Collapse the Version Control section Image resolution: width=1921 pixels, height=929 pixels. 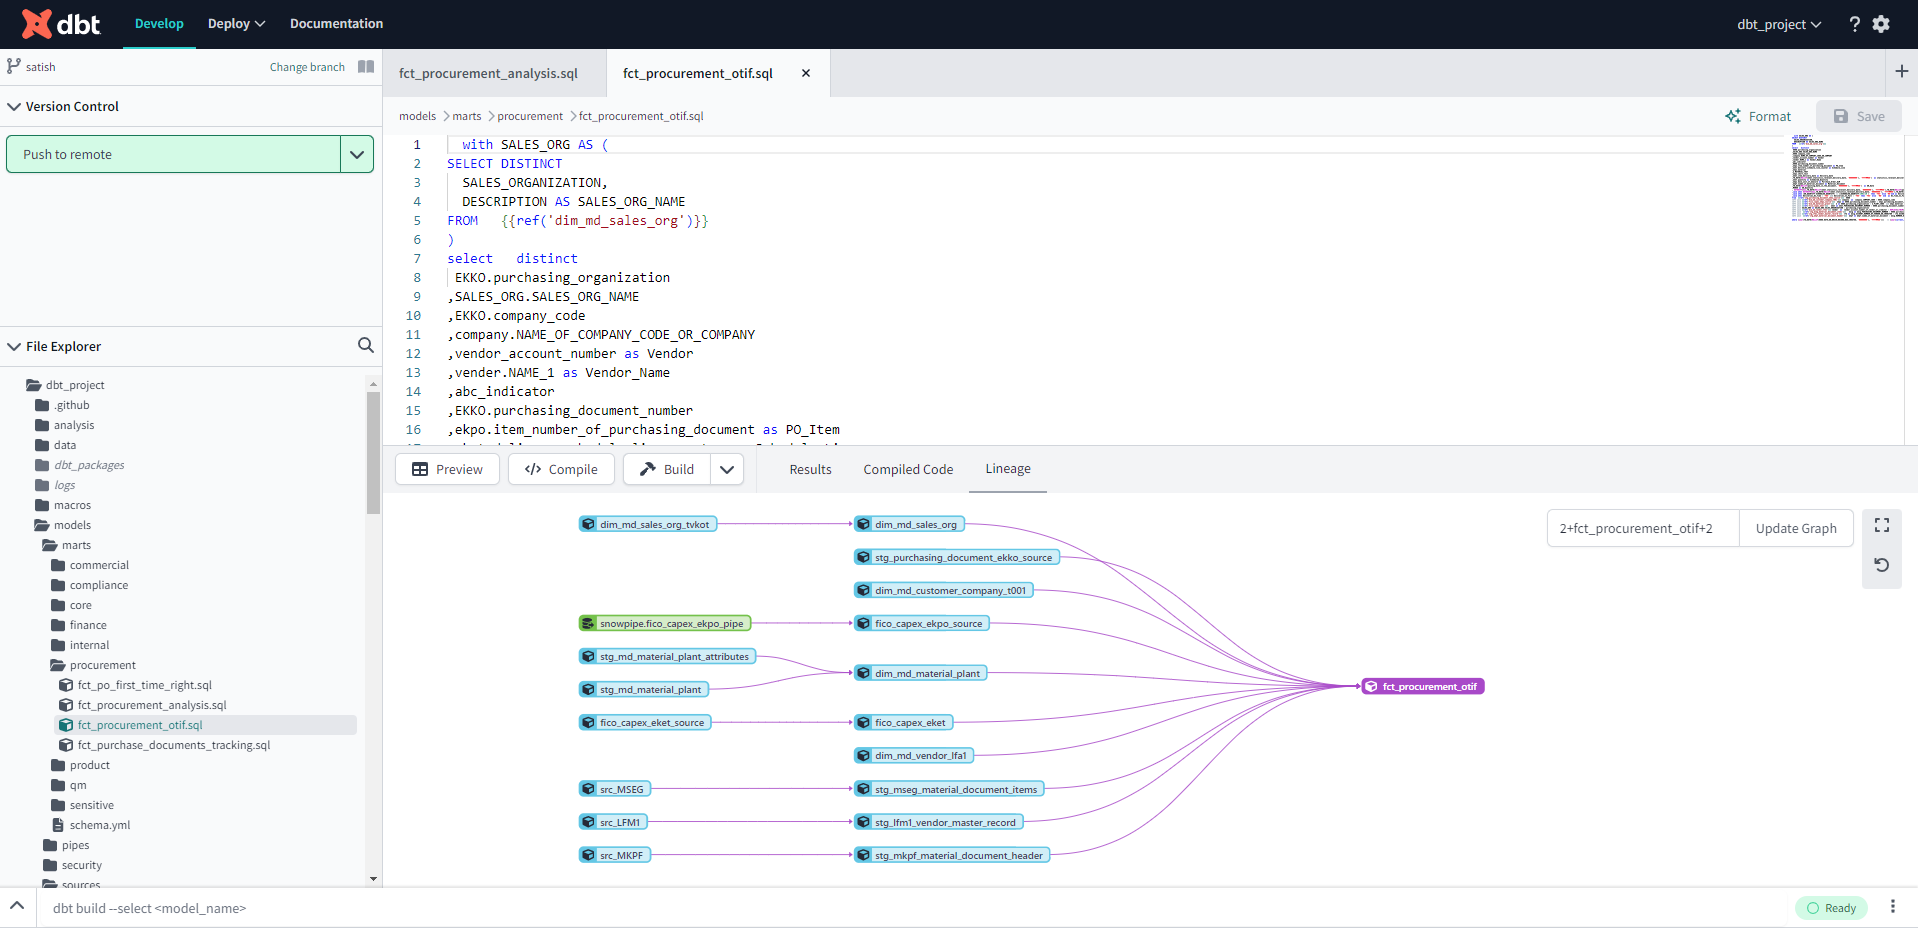pyautogui.click(x=14, y=107)
